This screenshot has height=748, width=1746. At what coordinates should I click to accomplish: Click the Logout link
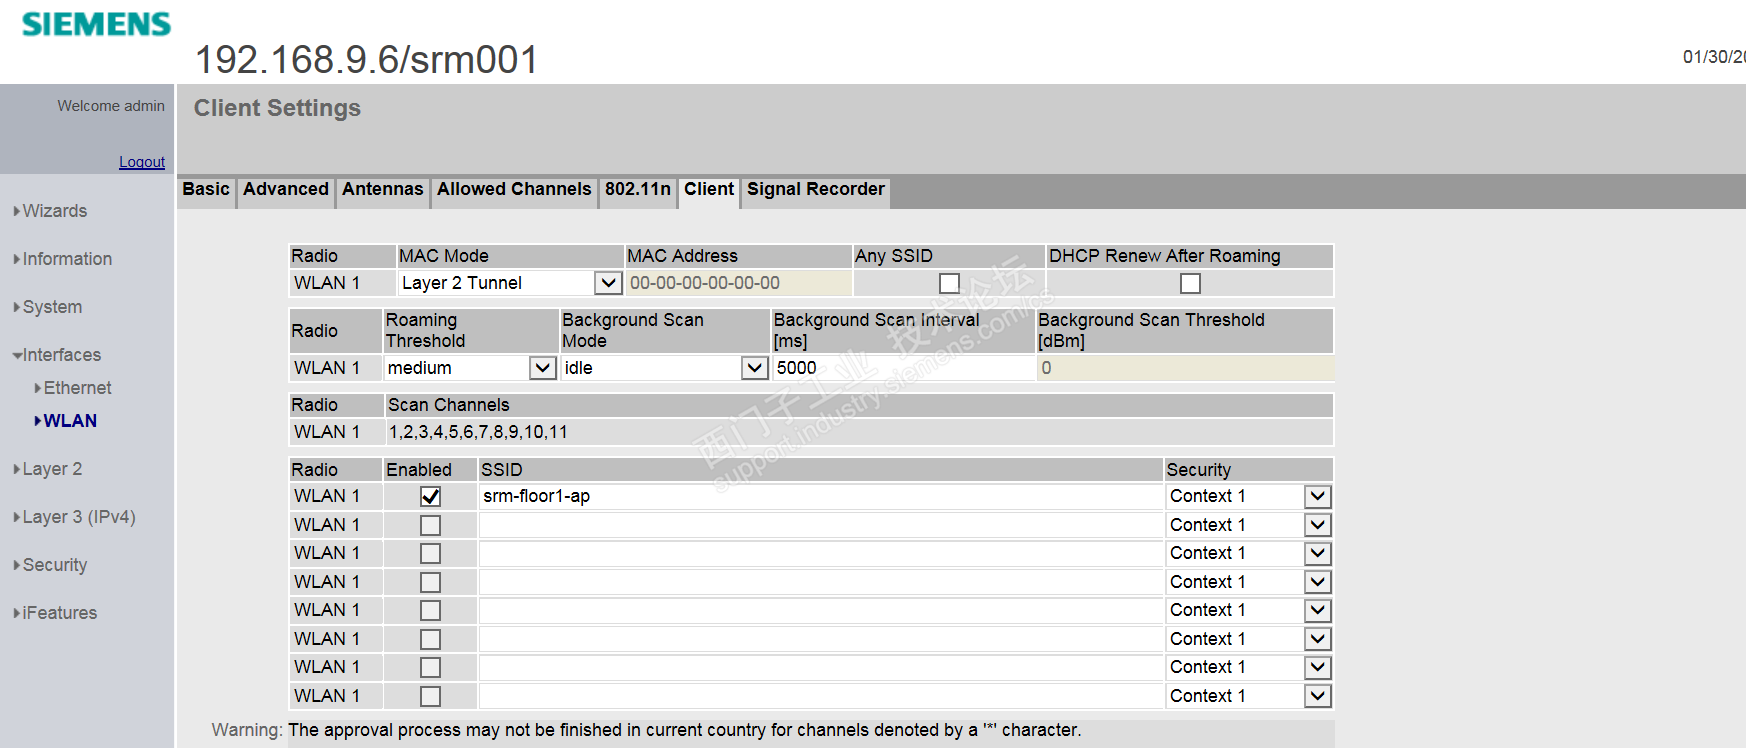(142, 162)
